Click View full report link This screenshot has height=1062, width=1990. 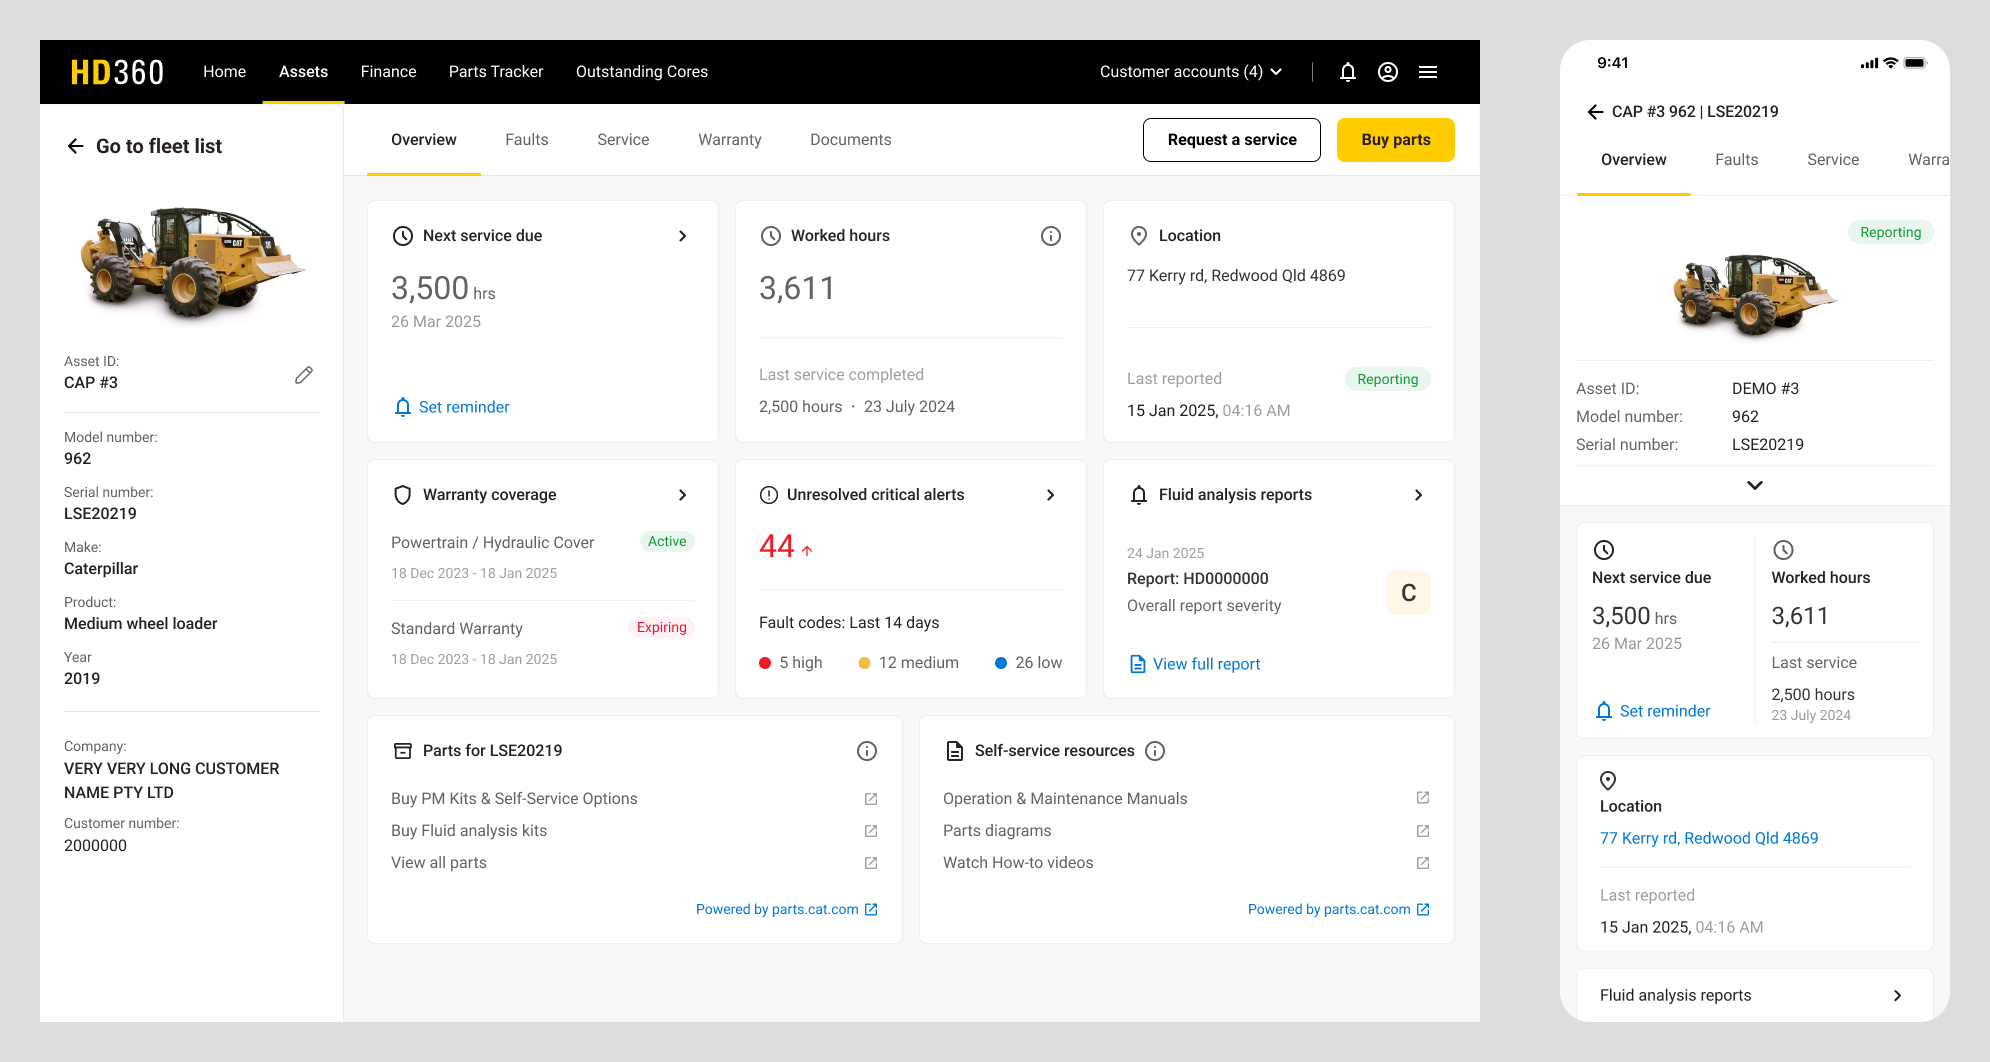(1207, 664)
